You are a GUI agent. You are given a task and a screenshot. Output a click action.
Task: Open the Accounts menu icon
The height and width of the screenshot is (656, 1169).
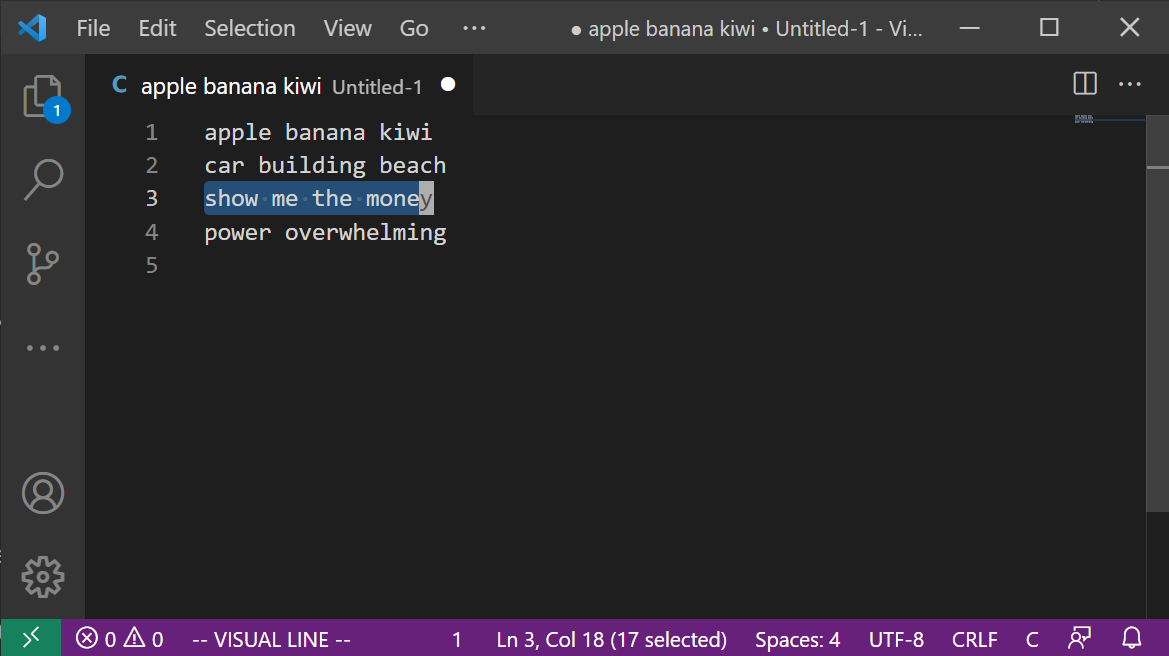42,493
